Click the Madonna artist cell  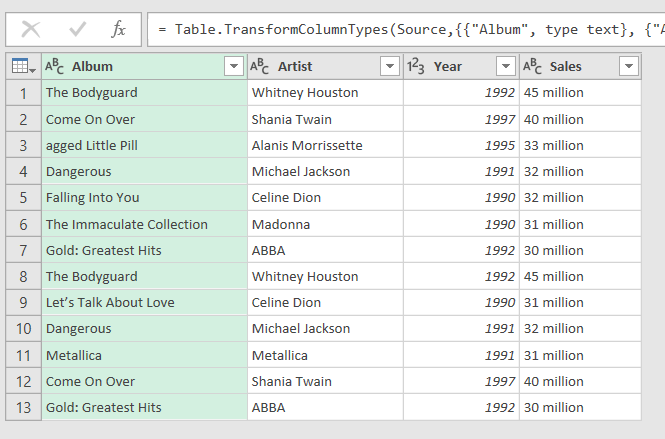(x=325, y=224)
